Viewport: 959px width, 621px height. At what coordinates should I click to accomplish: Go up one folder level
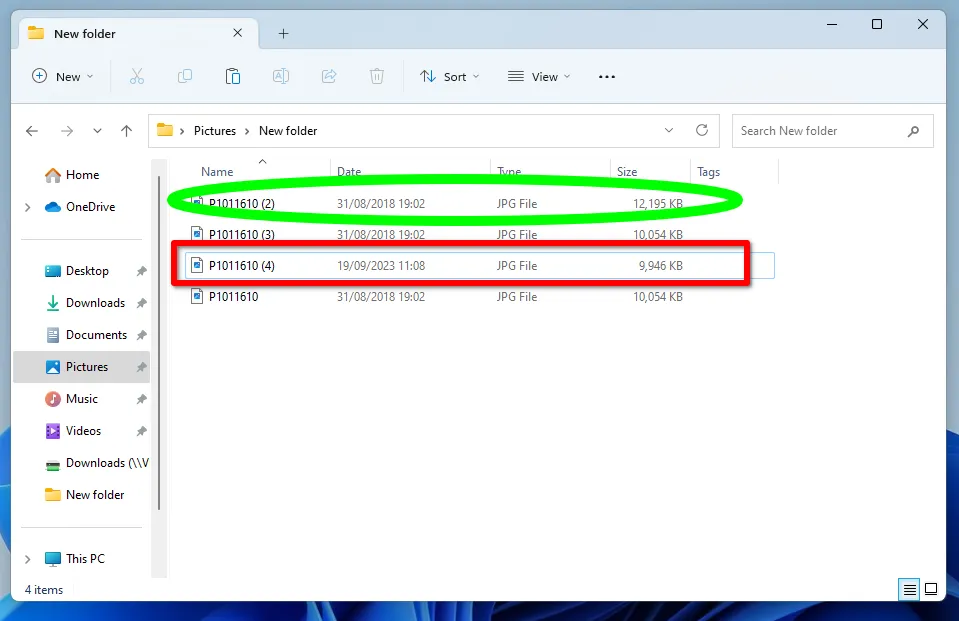127,131
